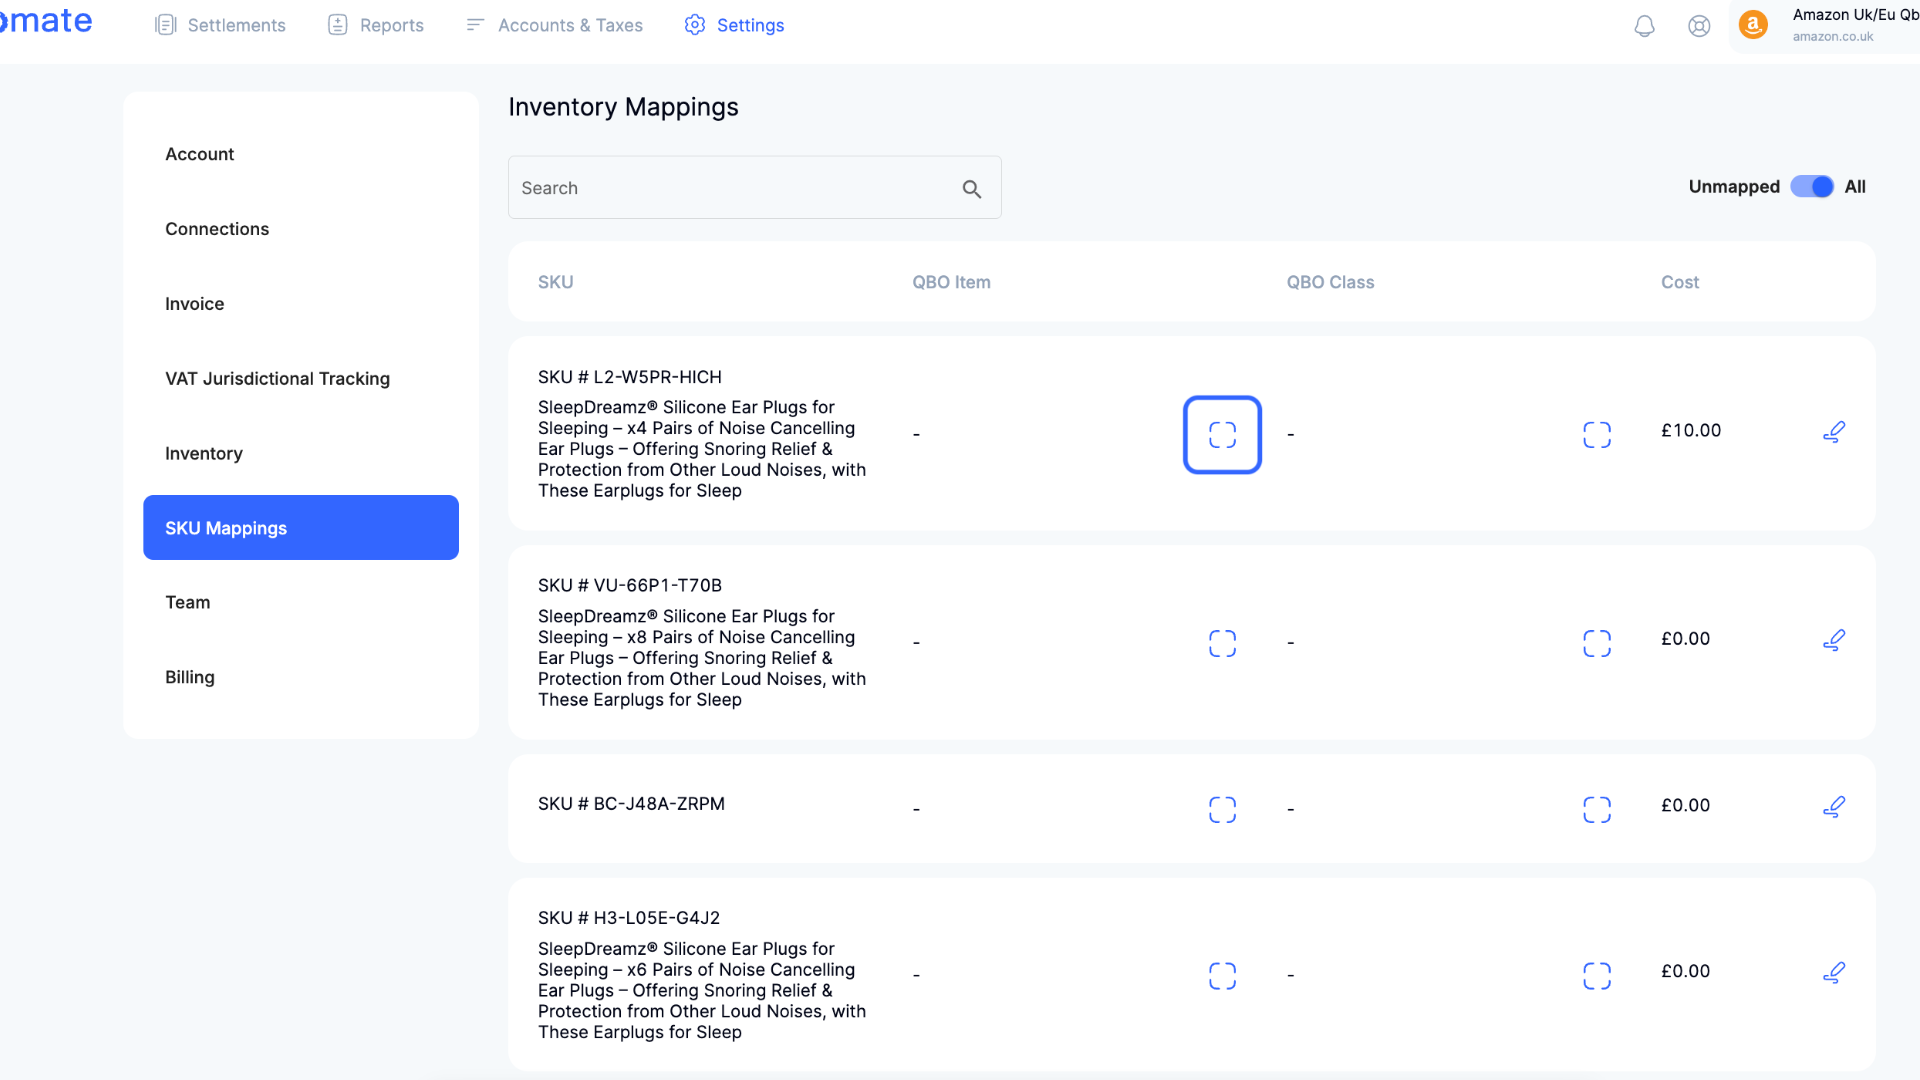
Task: Edit cost for SKU L2-W5PR-HICH
Action: point(1834,432)
